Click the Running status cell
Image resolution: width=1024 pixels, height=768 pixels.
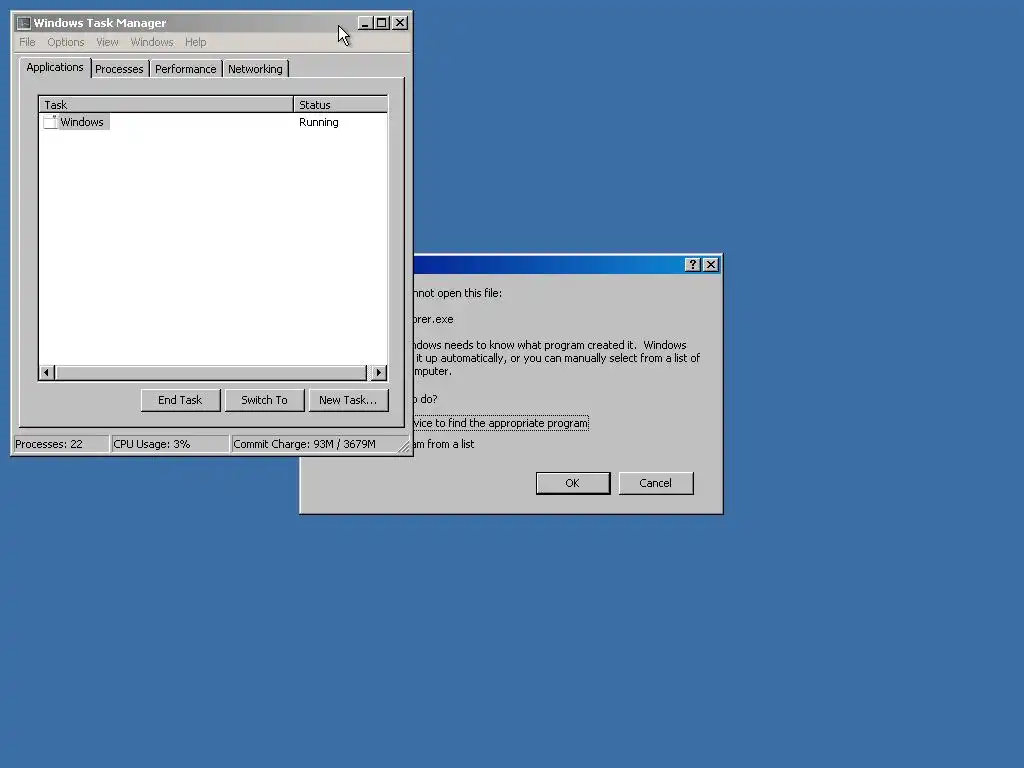[x=319, y=122]
